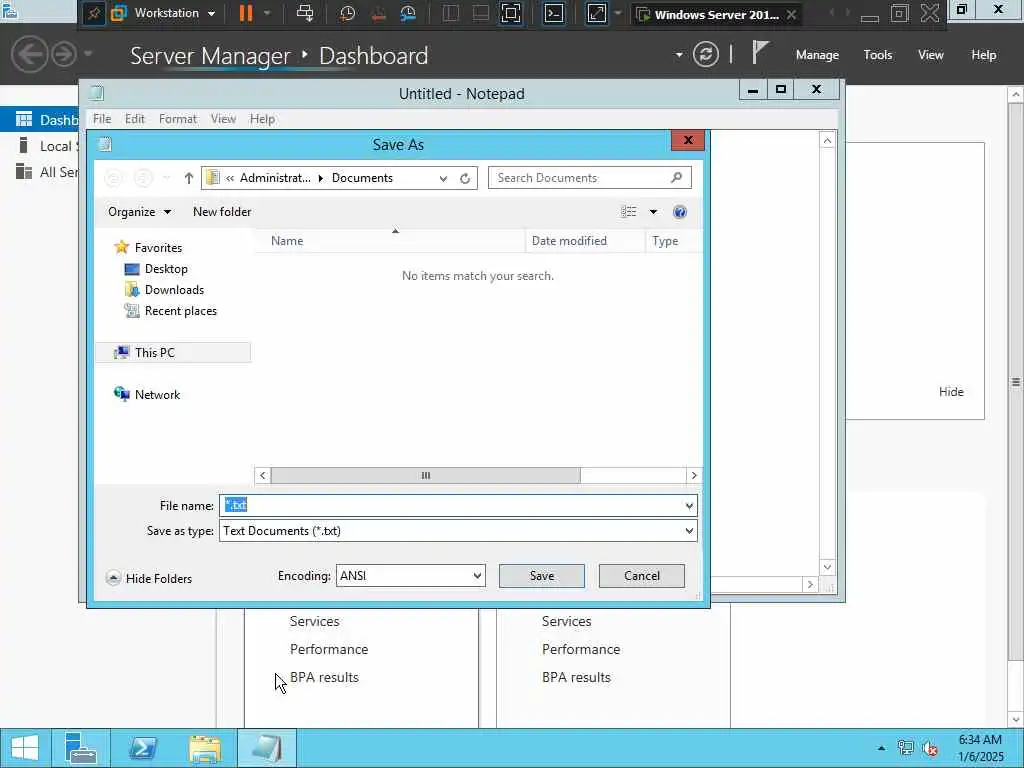This screenshot has height=768, width=1024.
Task: Select Desktop in the navigation pane
Action: pyautogui.click(x=166, y=268)
